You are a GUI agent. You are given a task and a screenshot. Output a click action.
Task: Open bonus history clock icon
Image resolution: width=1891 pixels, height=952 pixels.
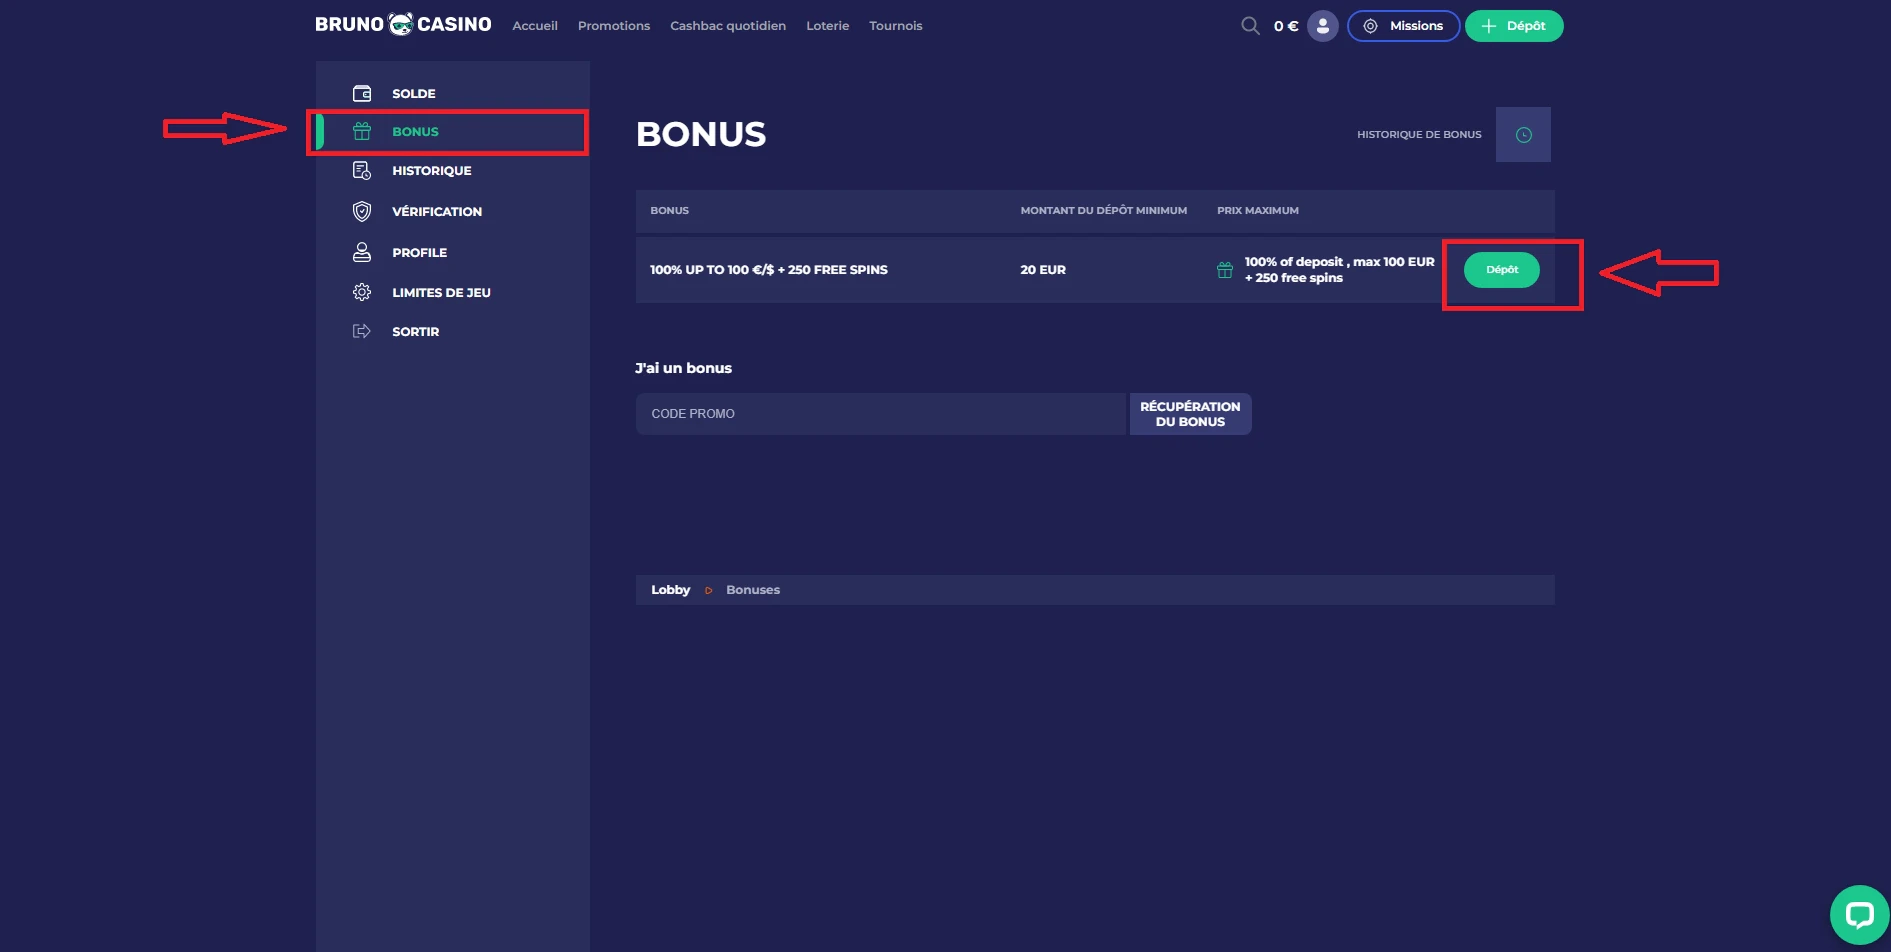tap(1523, 134)
